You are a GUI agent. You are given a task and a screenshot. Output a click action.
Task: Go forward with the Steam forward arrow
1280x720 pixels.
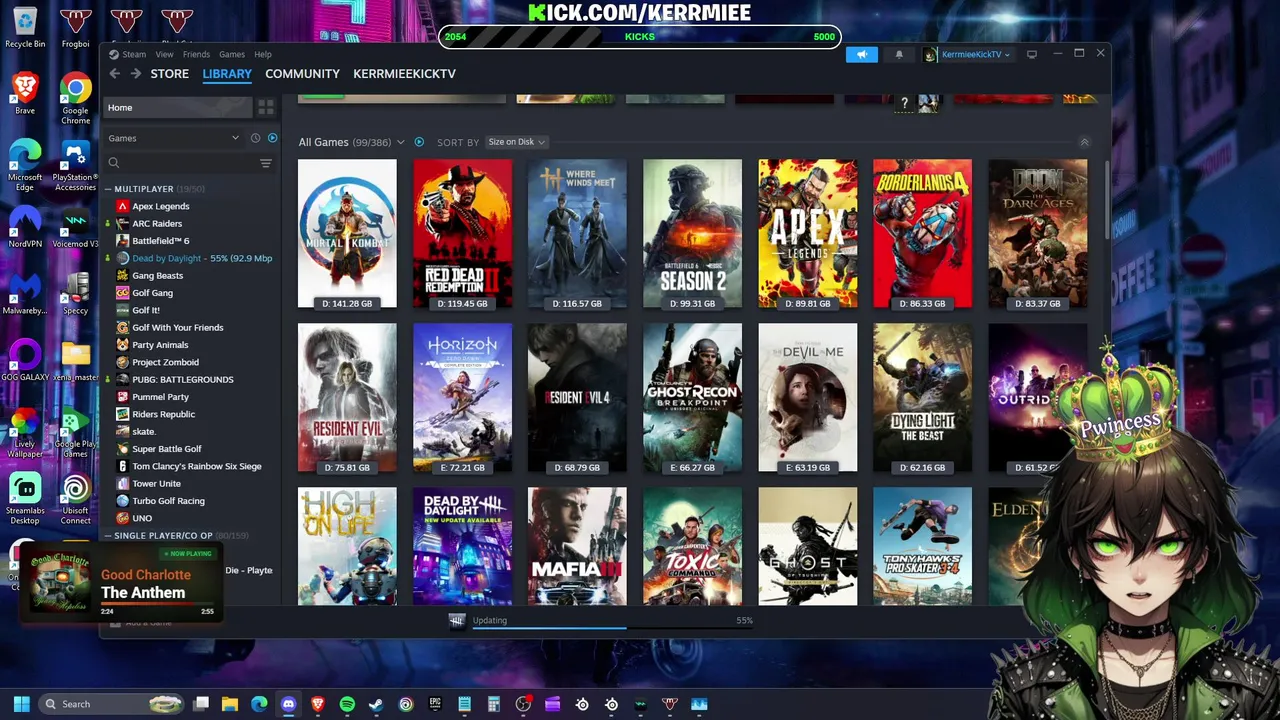135,74
